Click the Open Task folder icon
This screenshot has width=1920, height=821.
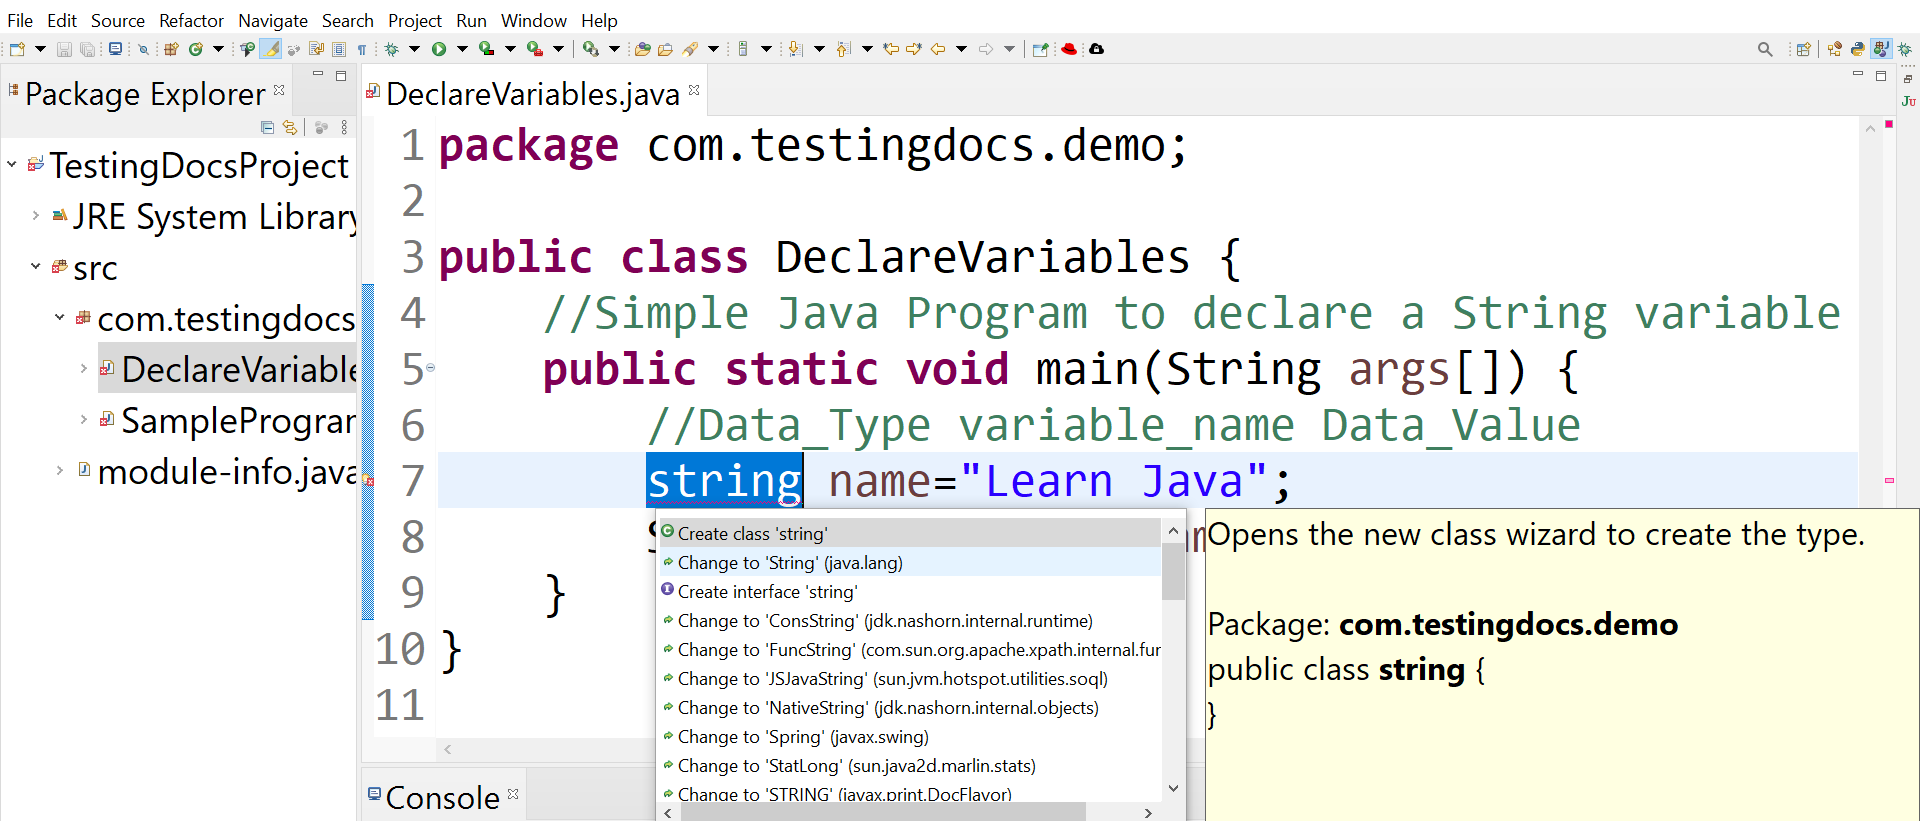[x=665, y=49]
